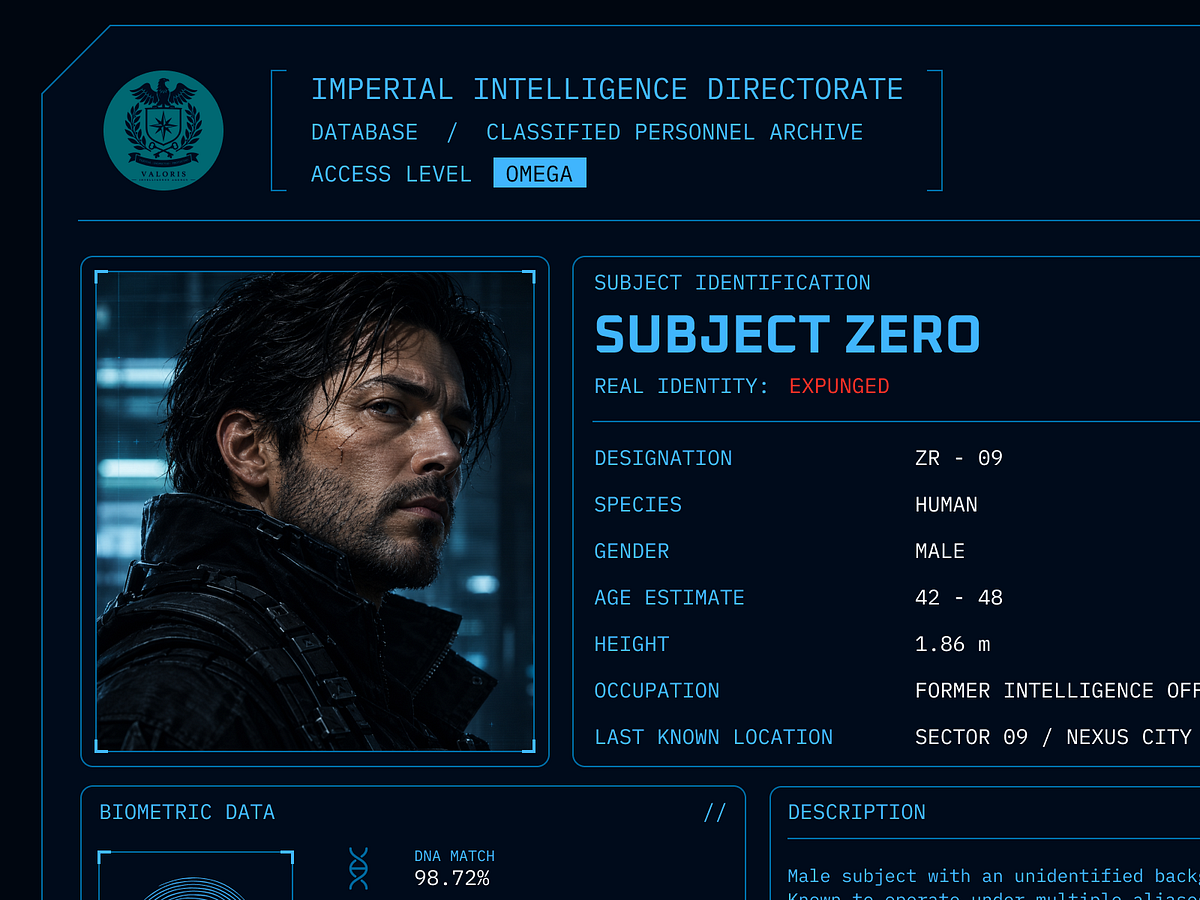Click the GENDER field label

click(632, 551)
